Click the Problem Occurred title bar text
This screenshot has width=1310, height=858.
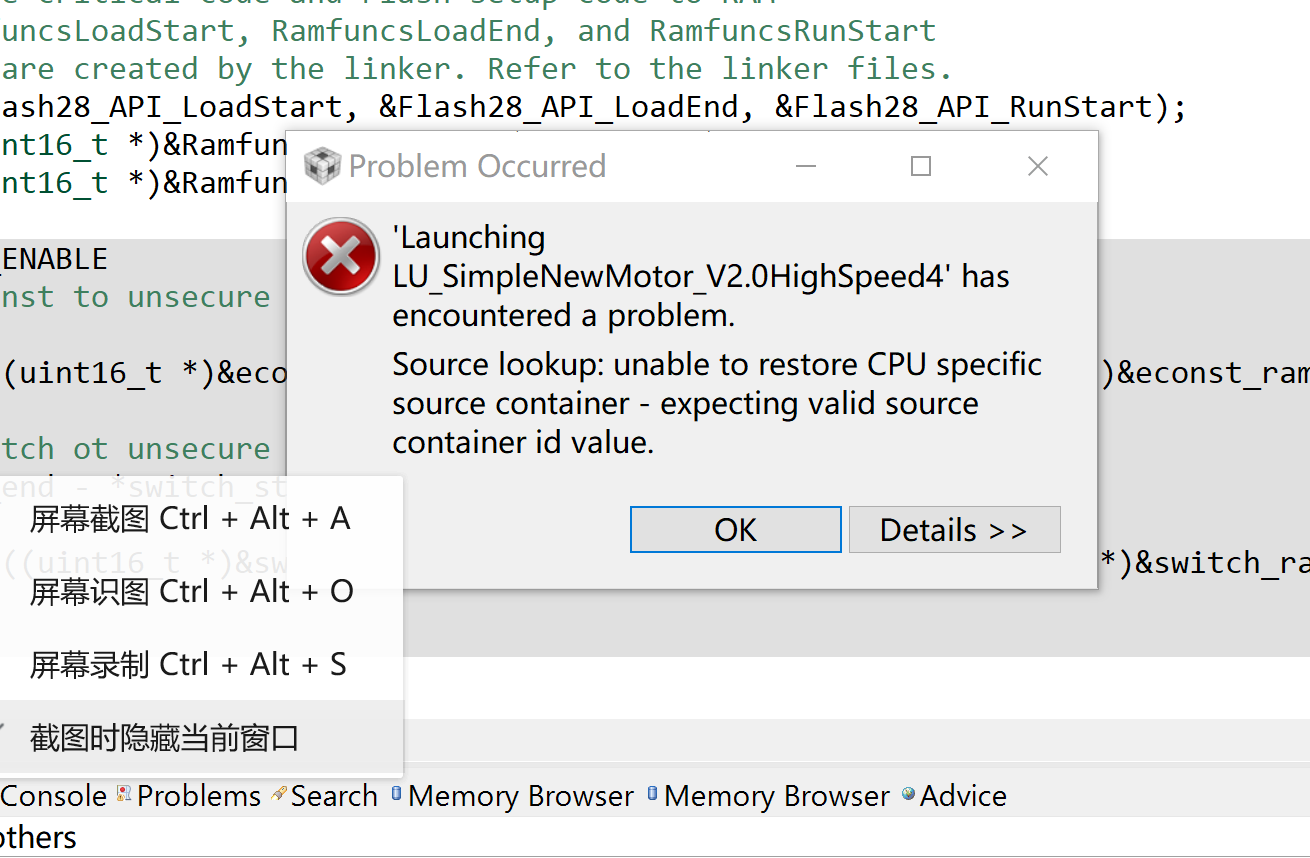click(477, 166)
